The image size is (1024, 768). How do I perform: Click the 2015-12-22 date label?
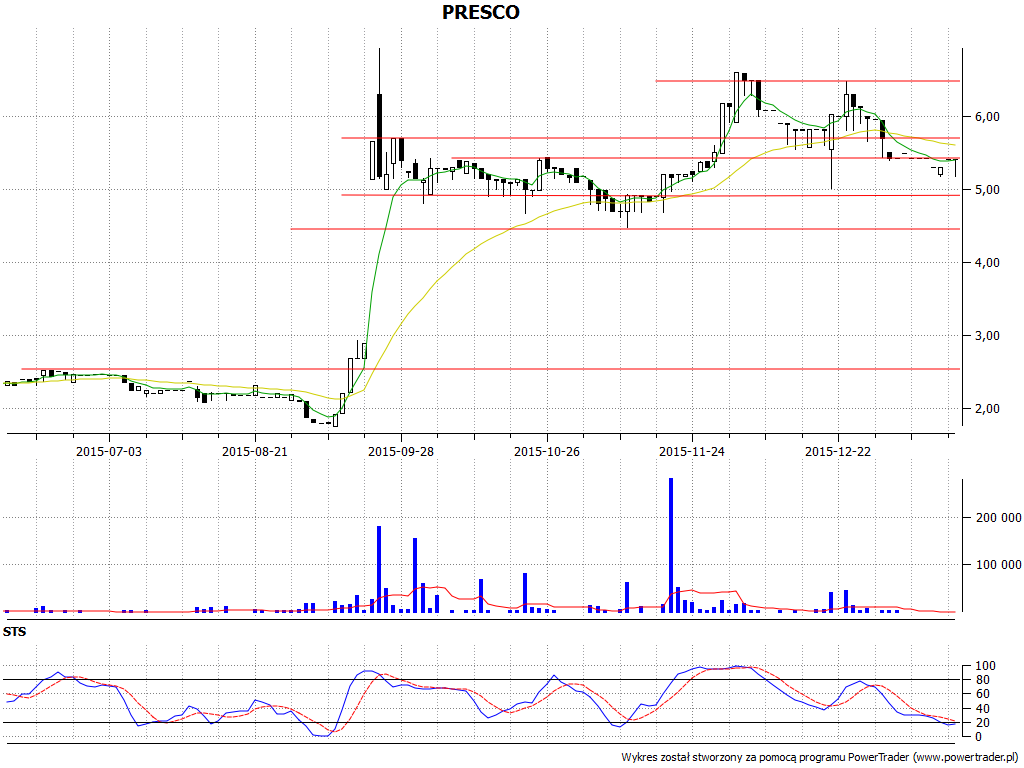pyautogui.click(x=838, y=451)
